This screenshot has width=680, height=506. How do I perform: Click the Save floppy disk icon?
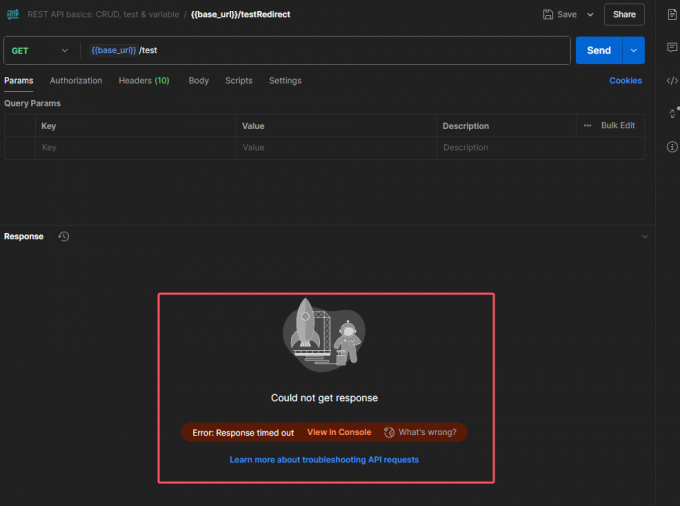click(548, 14)
